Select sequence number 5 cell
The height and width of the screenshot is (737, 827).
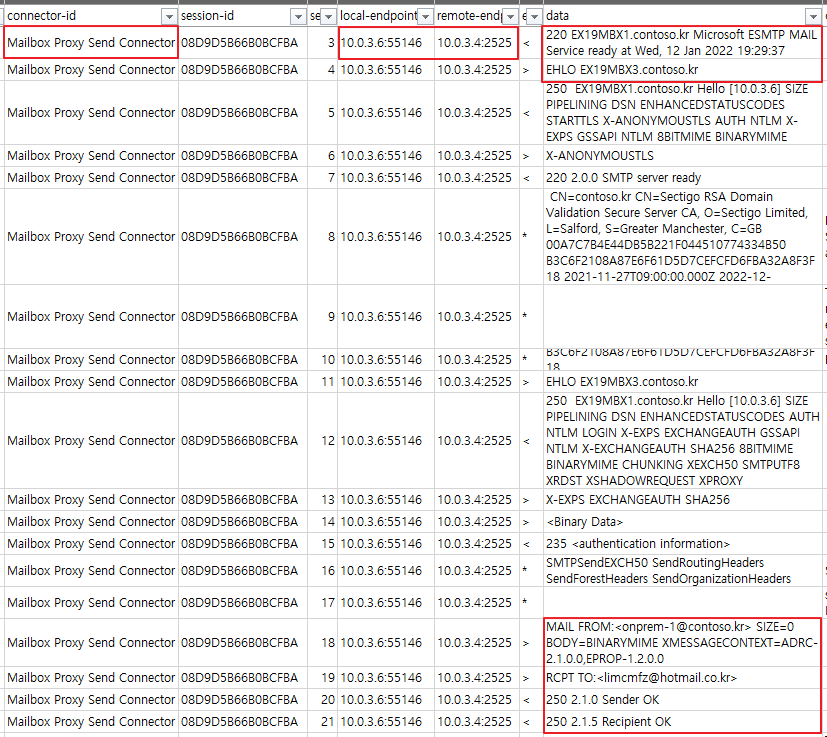click(322, 113)
